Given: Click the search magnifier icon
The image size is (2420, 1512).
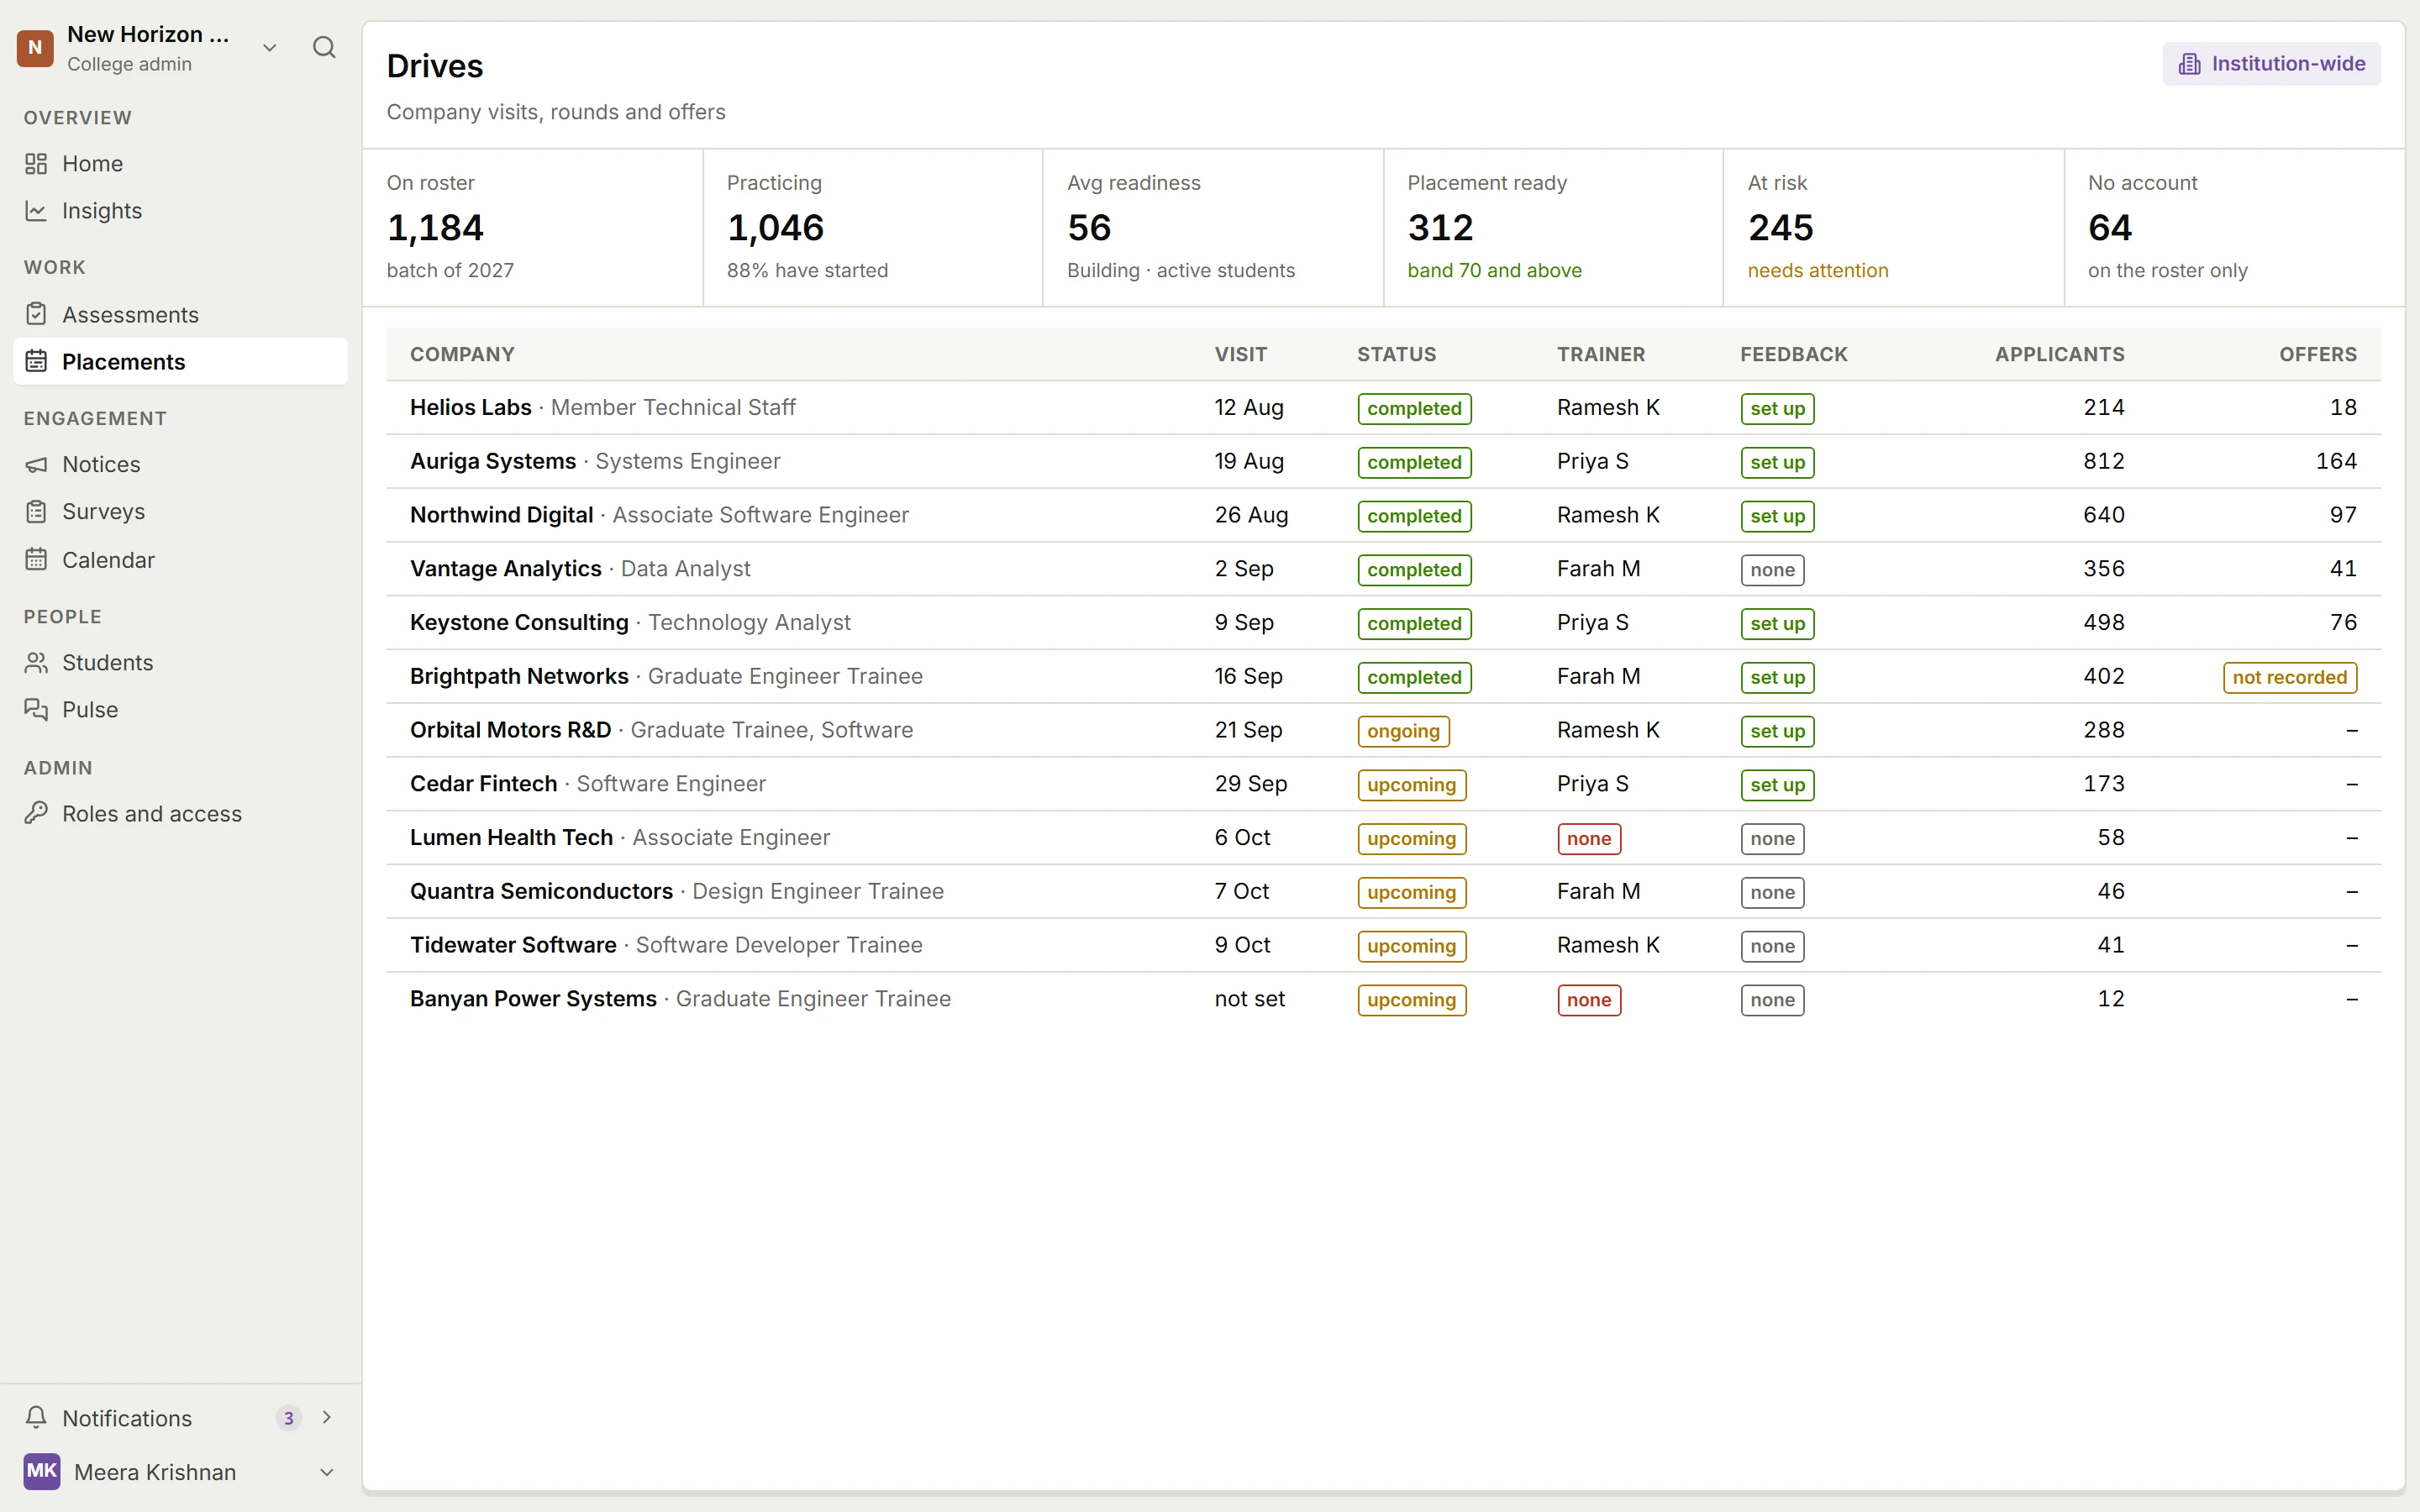Looking at the screenshot, I should [x=324, y=47].
